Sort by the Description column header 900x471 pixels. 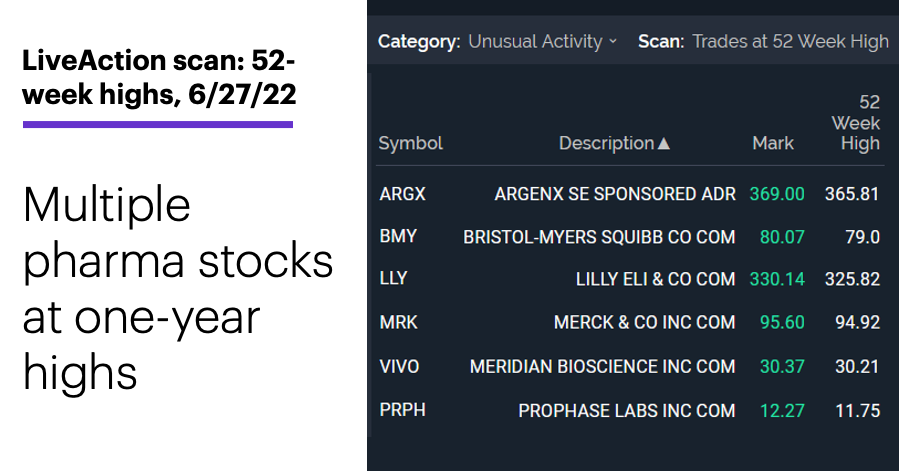tap(606, 143)
